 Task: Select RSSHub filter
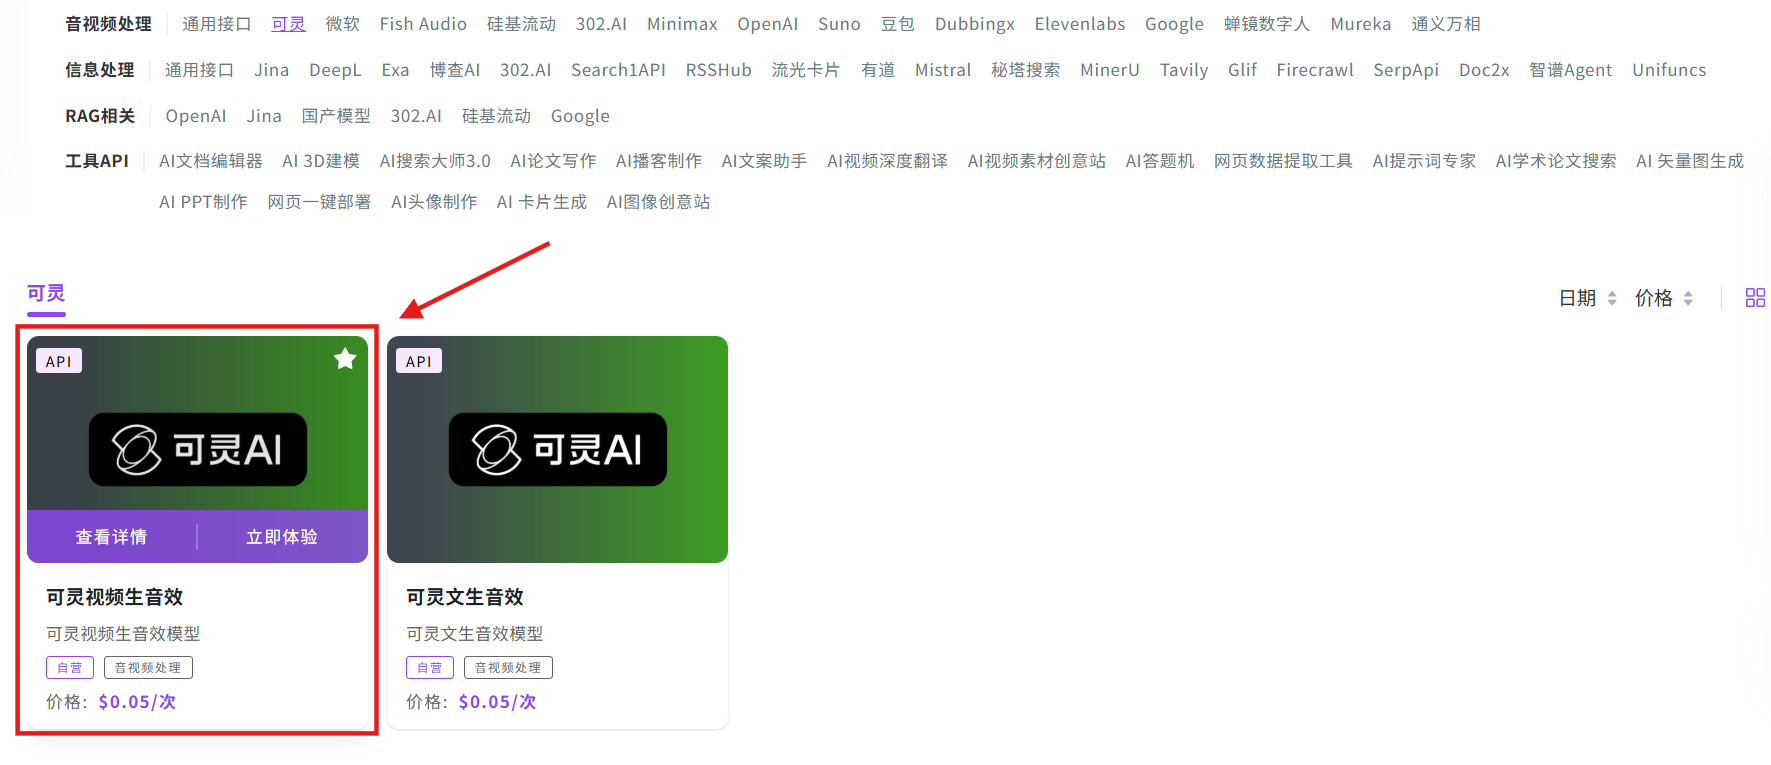coord(718,70)
